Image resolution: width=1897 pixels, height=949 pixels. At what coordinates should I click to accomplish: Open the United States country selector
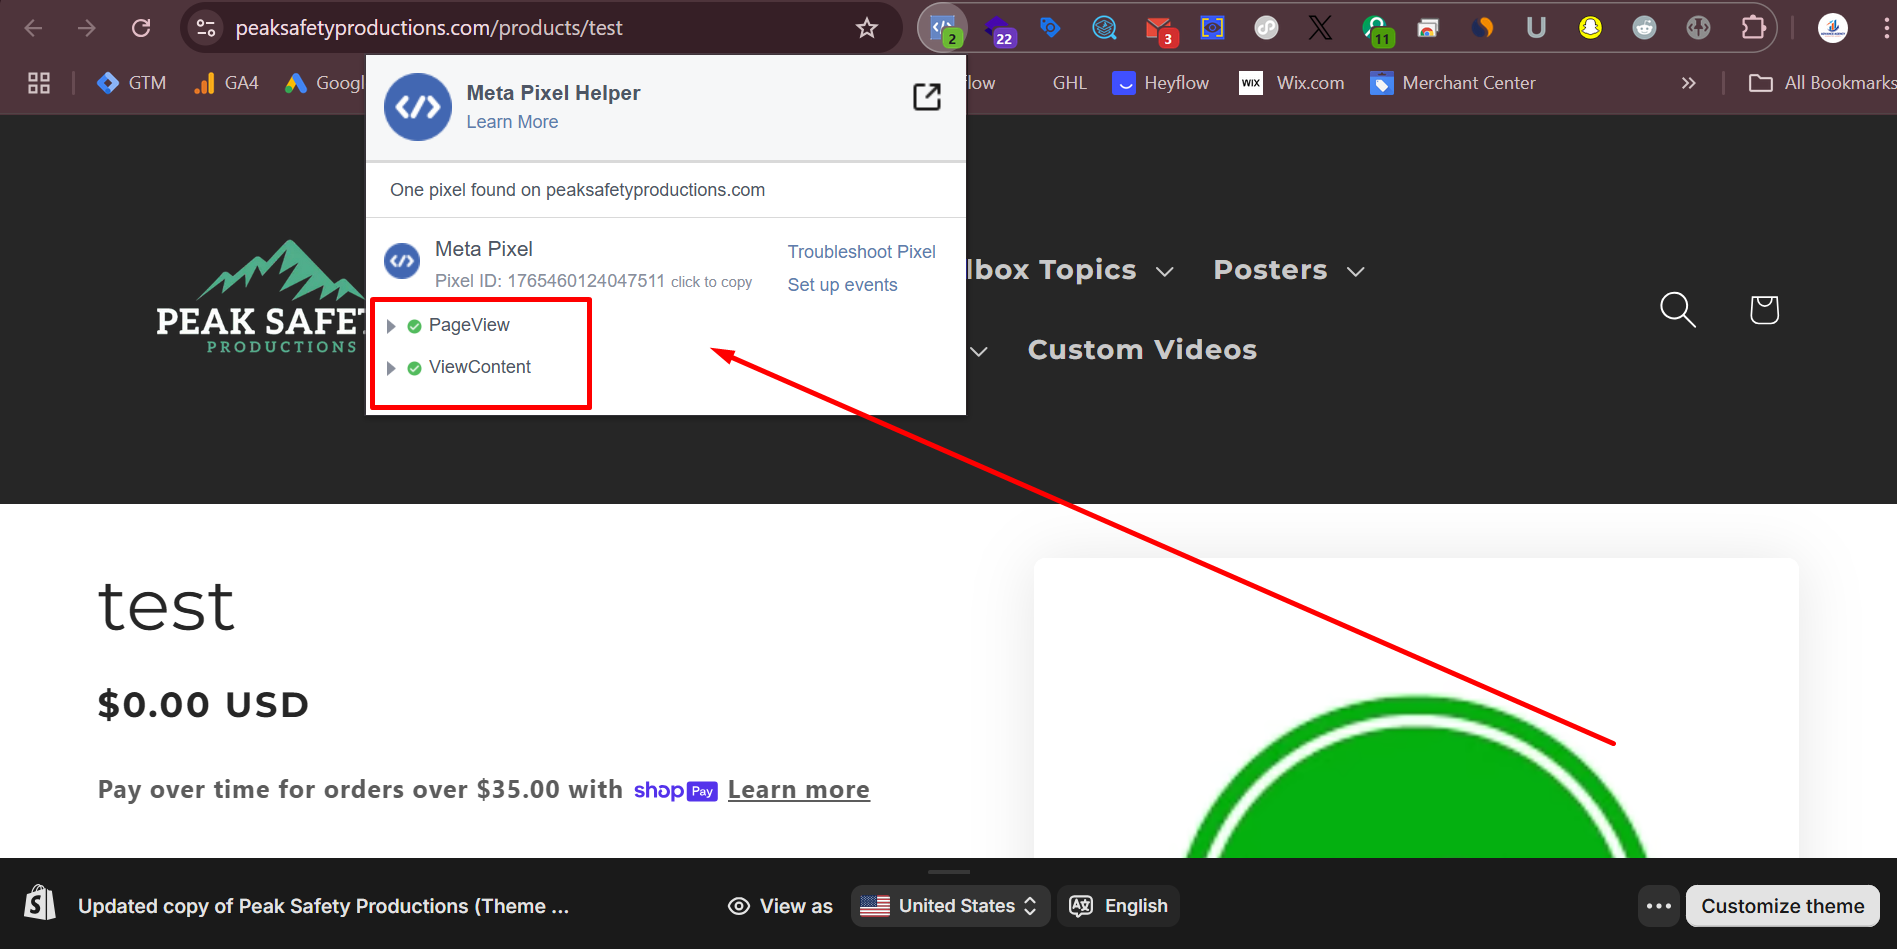tap(949, 906)
